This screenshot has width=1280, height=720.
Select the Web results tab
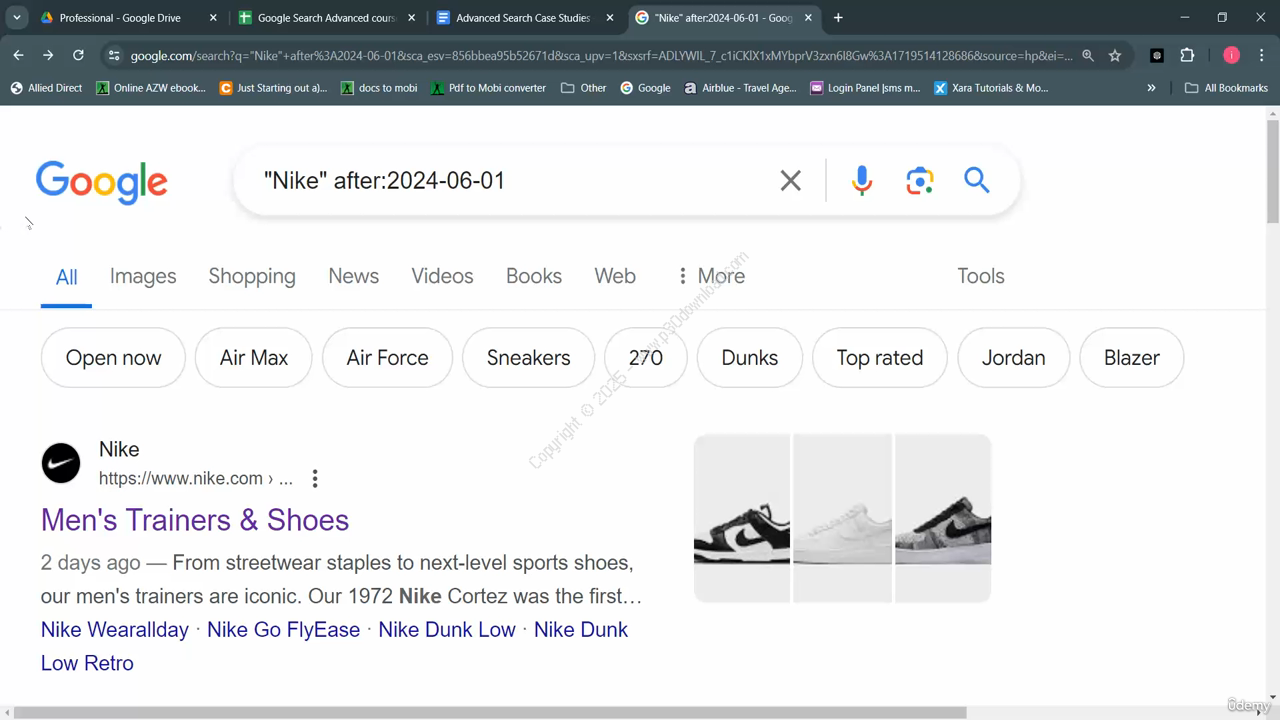coord(615,276)
